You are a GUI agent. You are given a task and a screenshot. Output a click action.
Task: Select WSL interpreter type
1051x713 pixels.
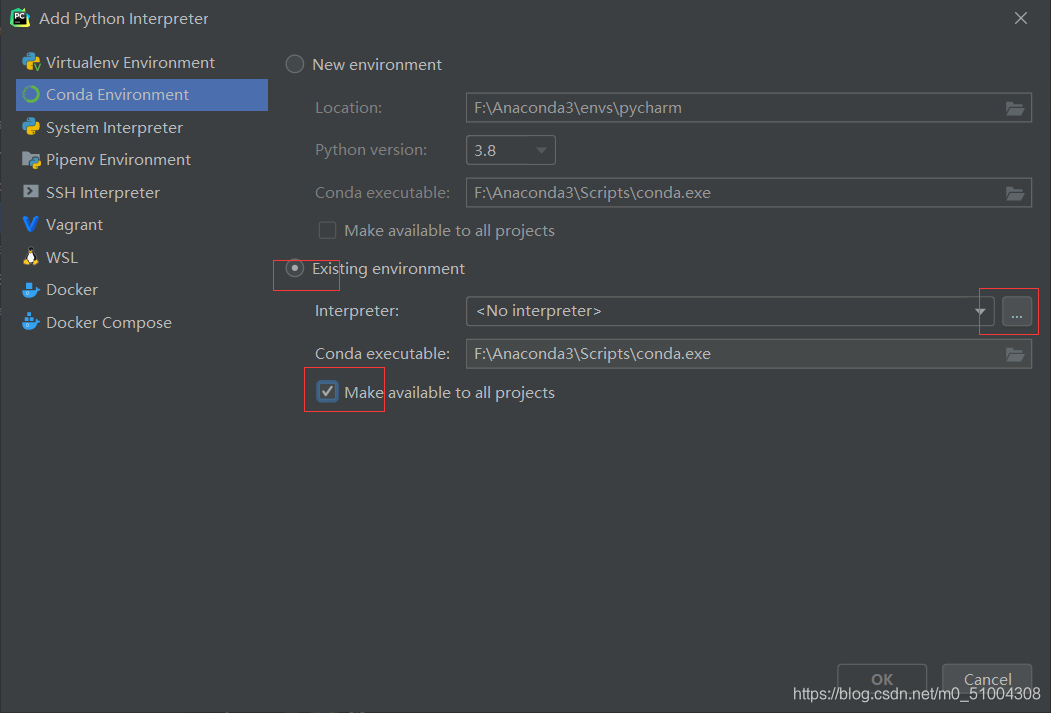[x=141, y=257]
